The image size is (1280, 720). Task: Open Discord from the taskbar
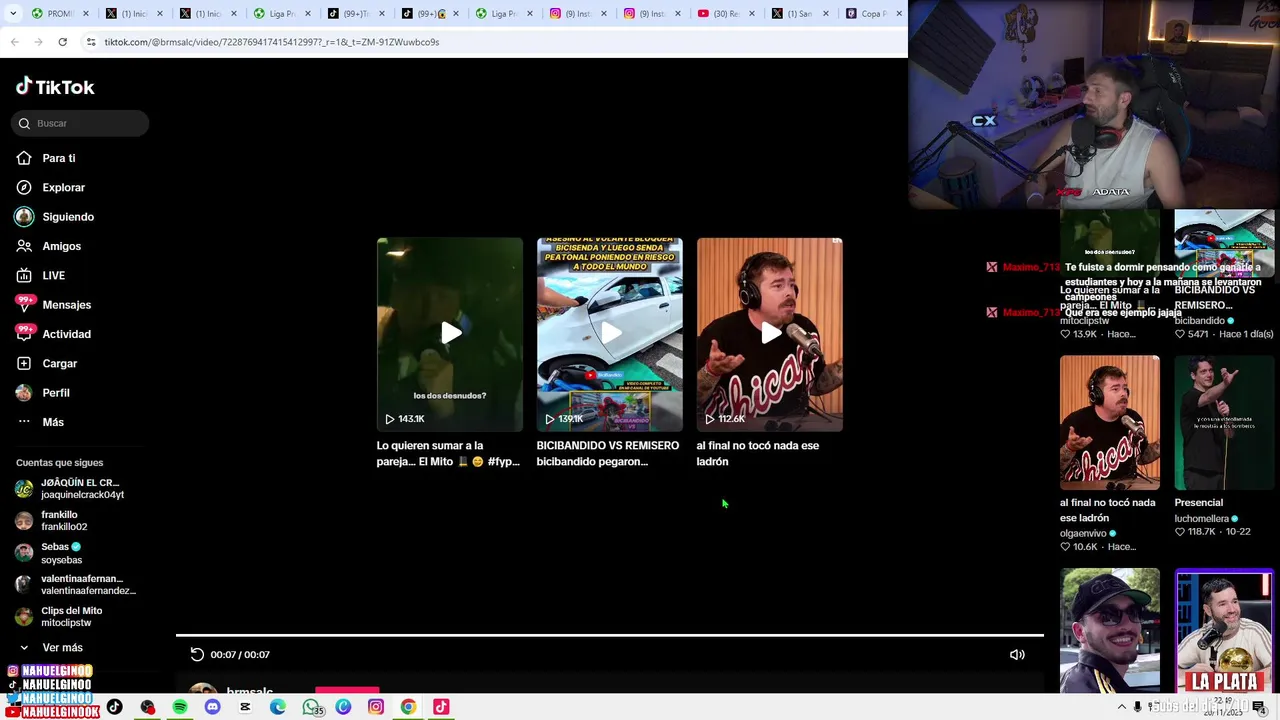(x=212, y=707)
